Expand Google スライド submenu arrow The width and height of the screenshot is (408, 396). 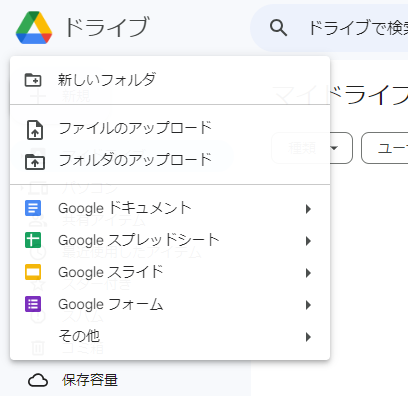308,273
